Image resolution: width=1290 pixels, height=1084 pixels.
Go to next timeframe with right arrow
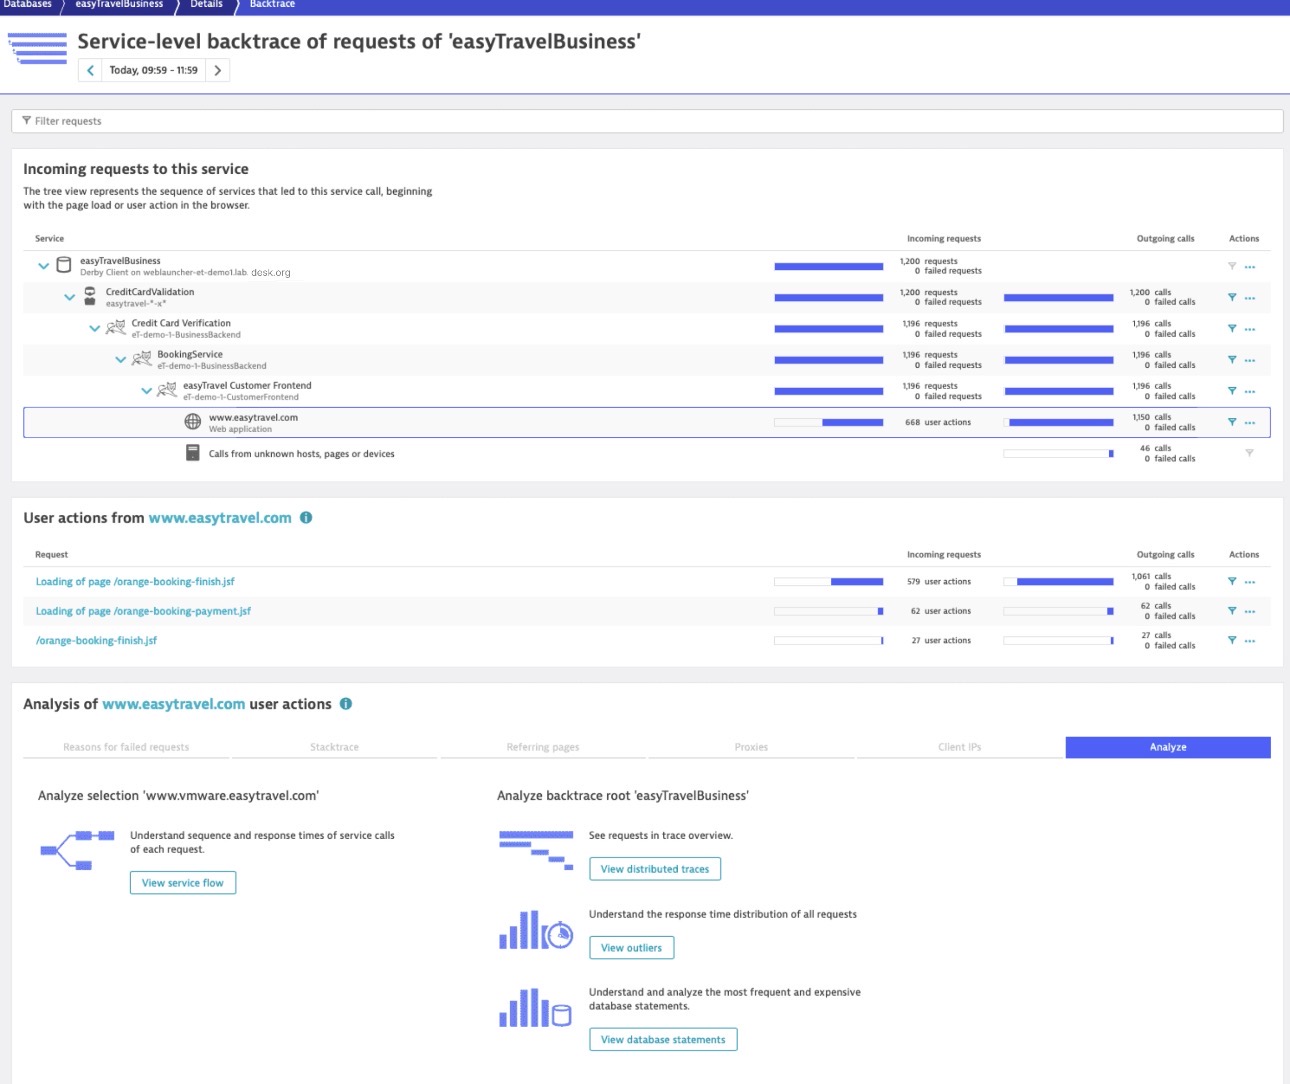point(218,70)
